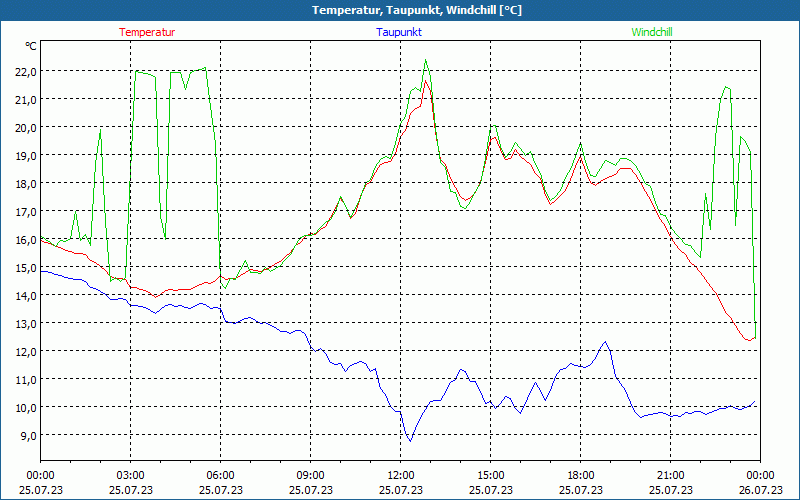Select the 21,0 y-axis label
This screenshot has height=500, width=800.
coord(24,100)
